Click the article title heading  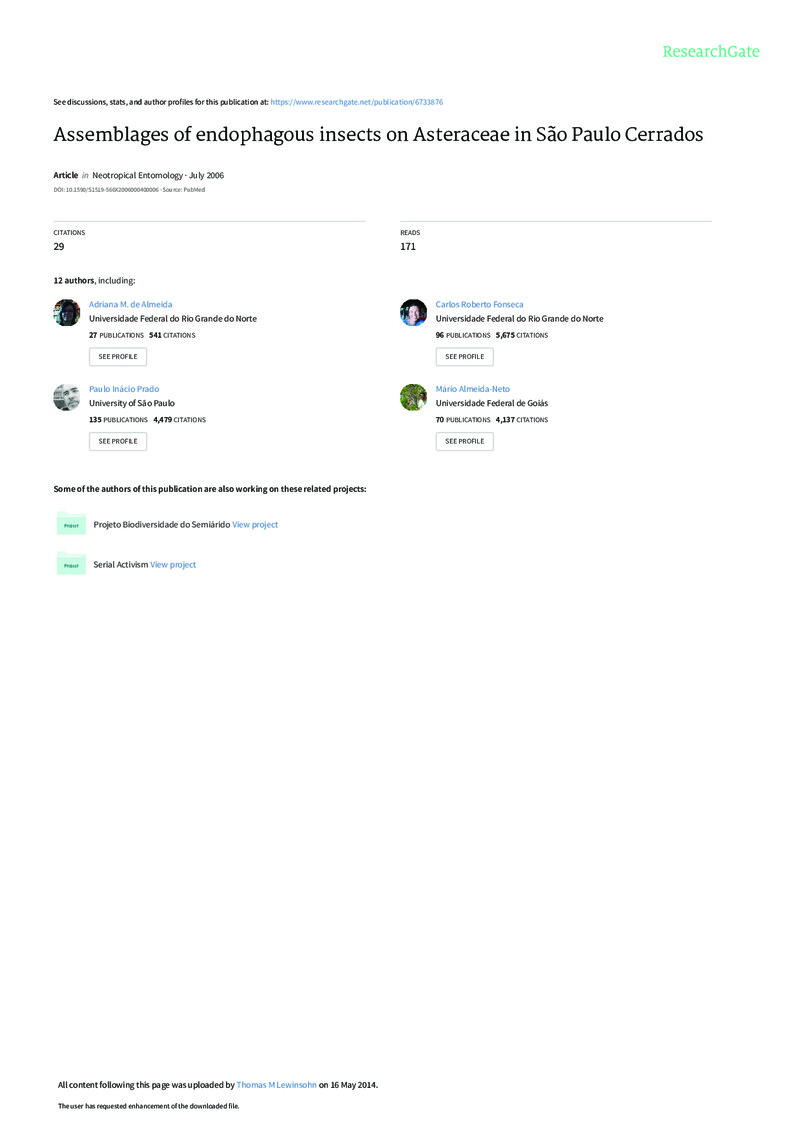point(378,135)
